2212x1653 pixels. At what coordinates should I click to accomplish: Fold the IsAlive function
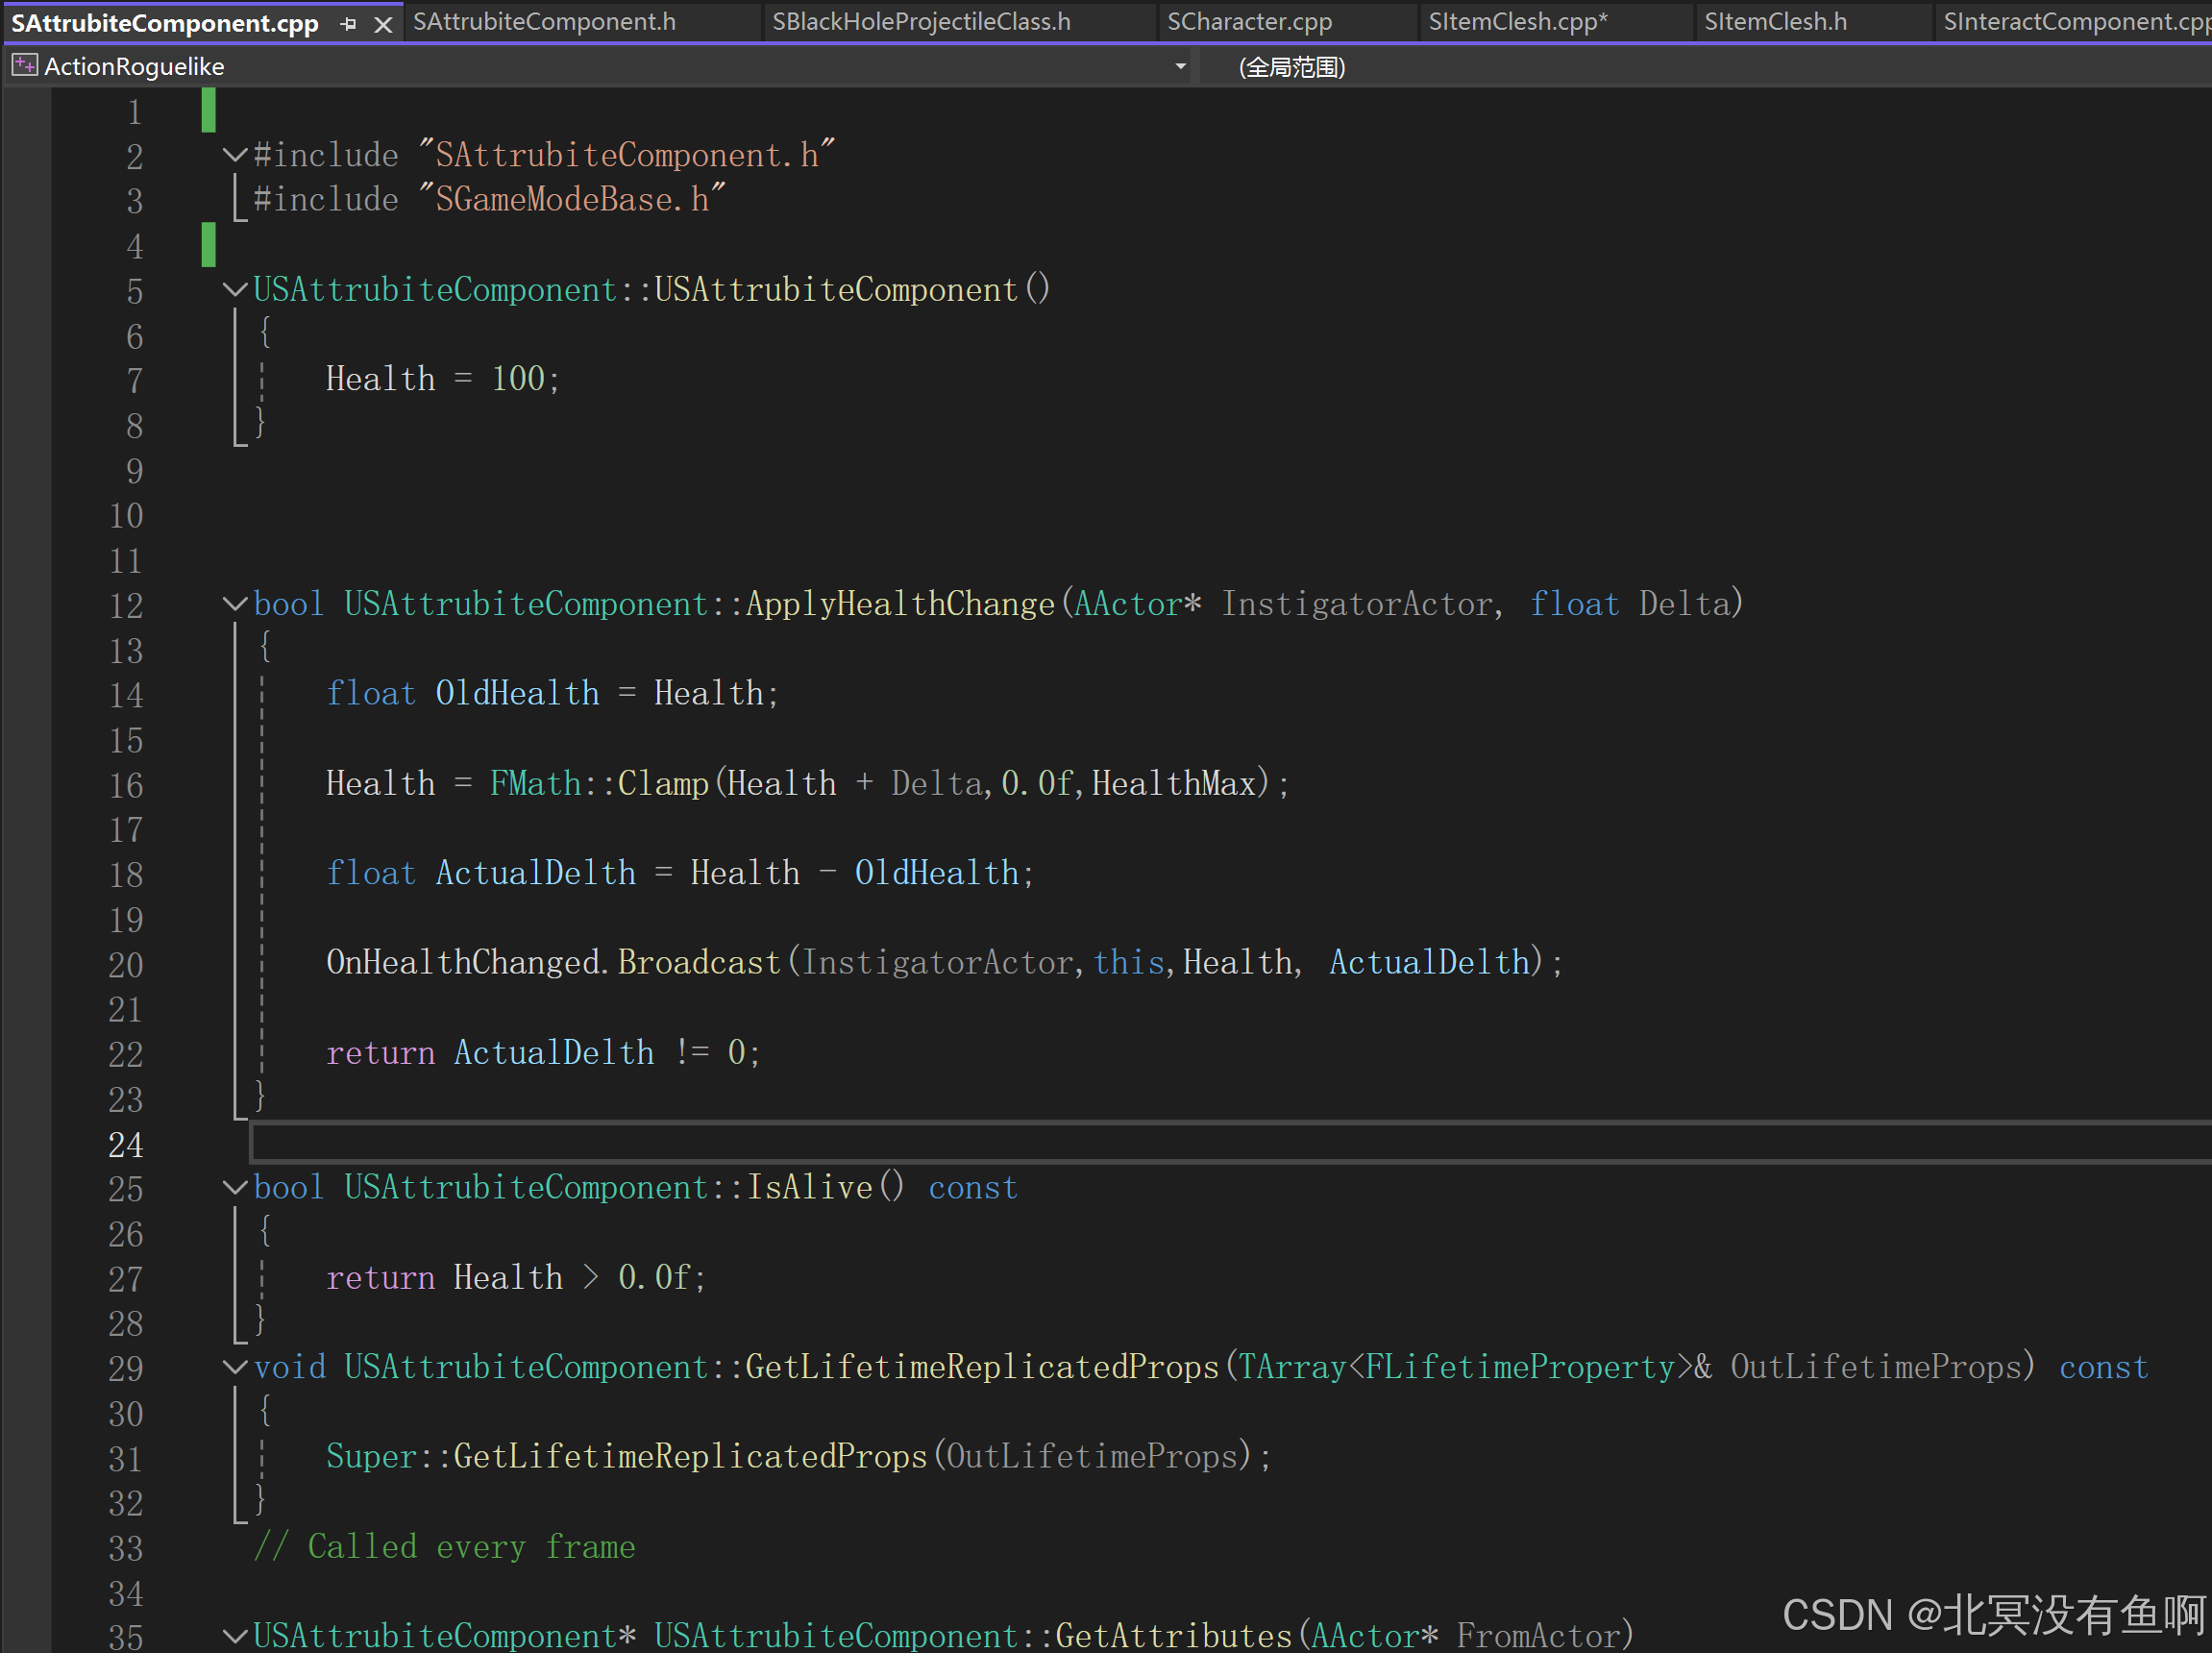click(235, 1188)
